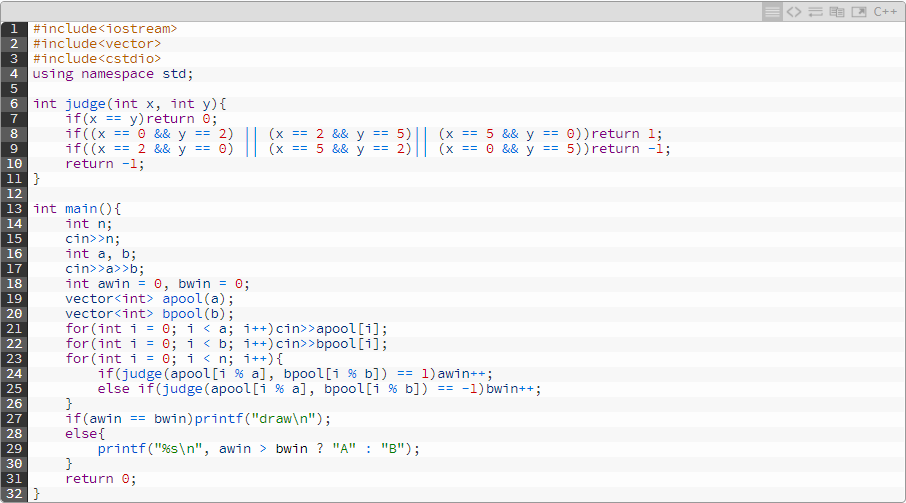Toggle line wrap in the code toolbar

click(x=815, y=12)
